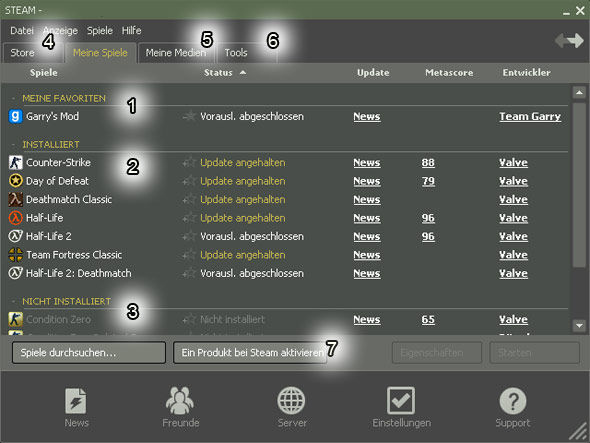Click the Day of Defeat game icon
This screenshot has height=443, width=590.
(x=15, y=181)
